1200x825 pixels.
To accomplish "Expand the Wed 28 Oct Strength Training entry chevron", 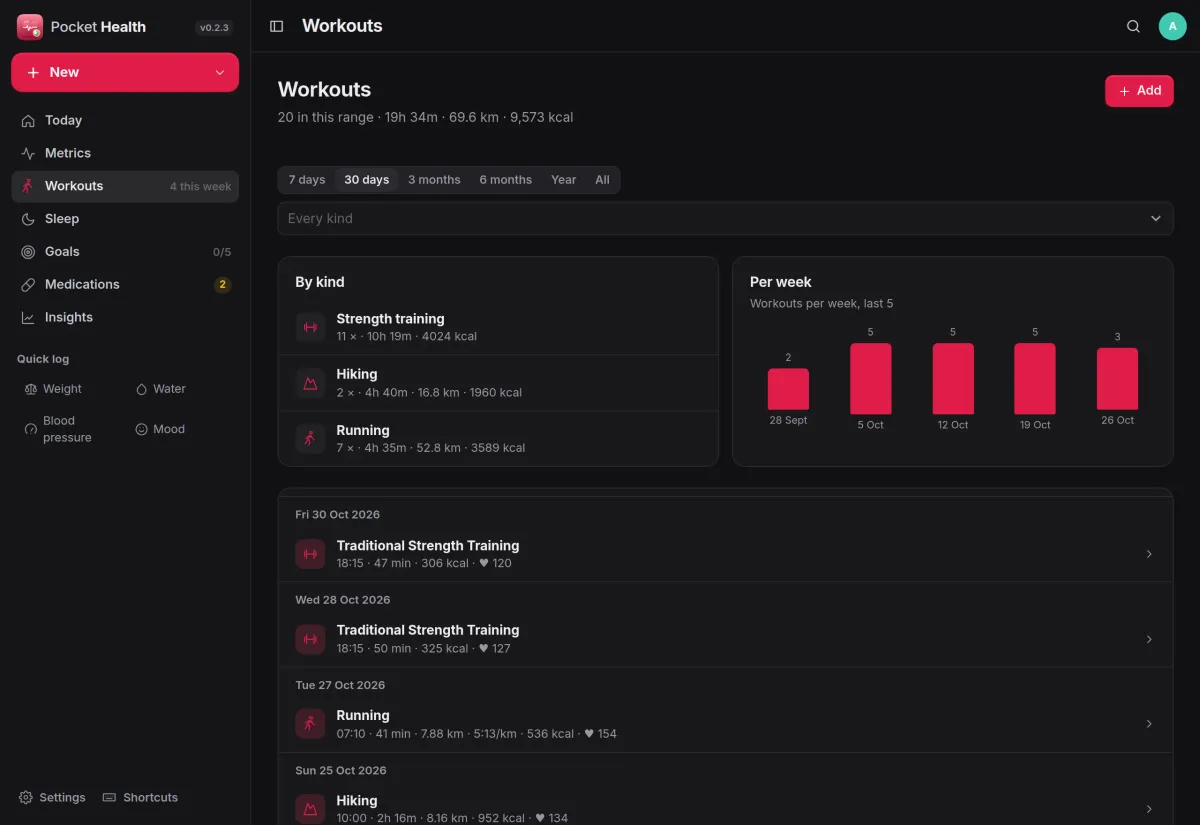I will [1149, 639].
